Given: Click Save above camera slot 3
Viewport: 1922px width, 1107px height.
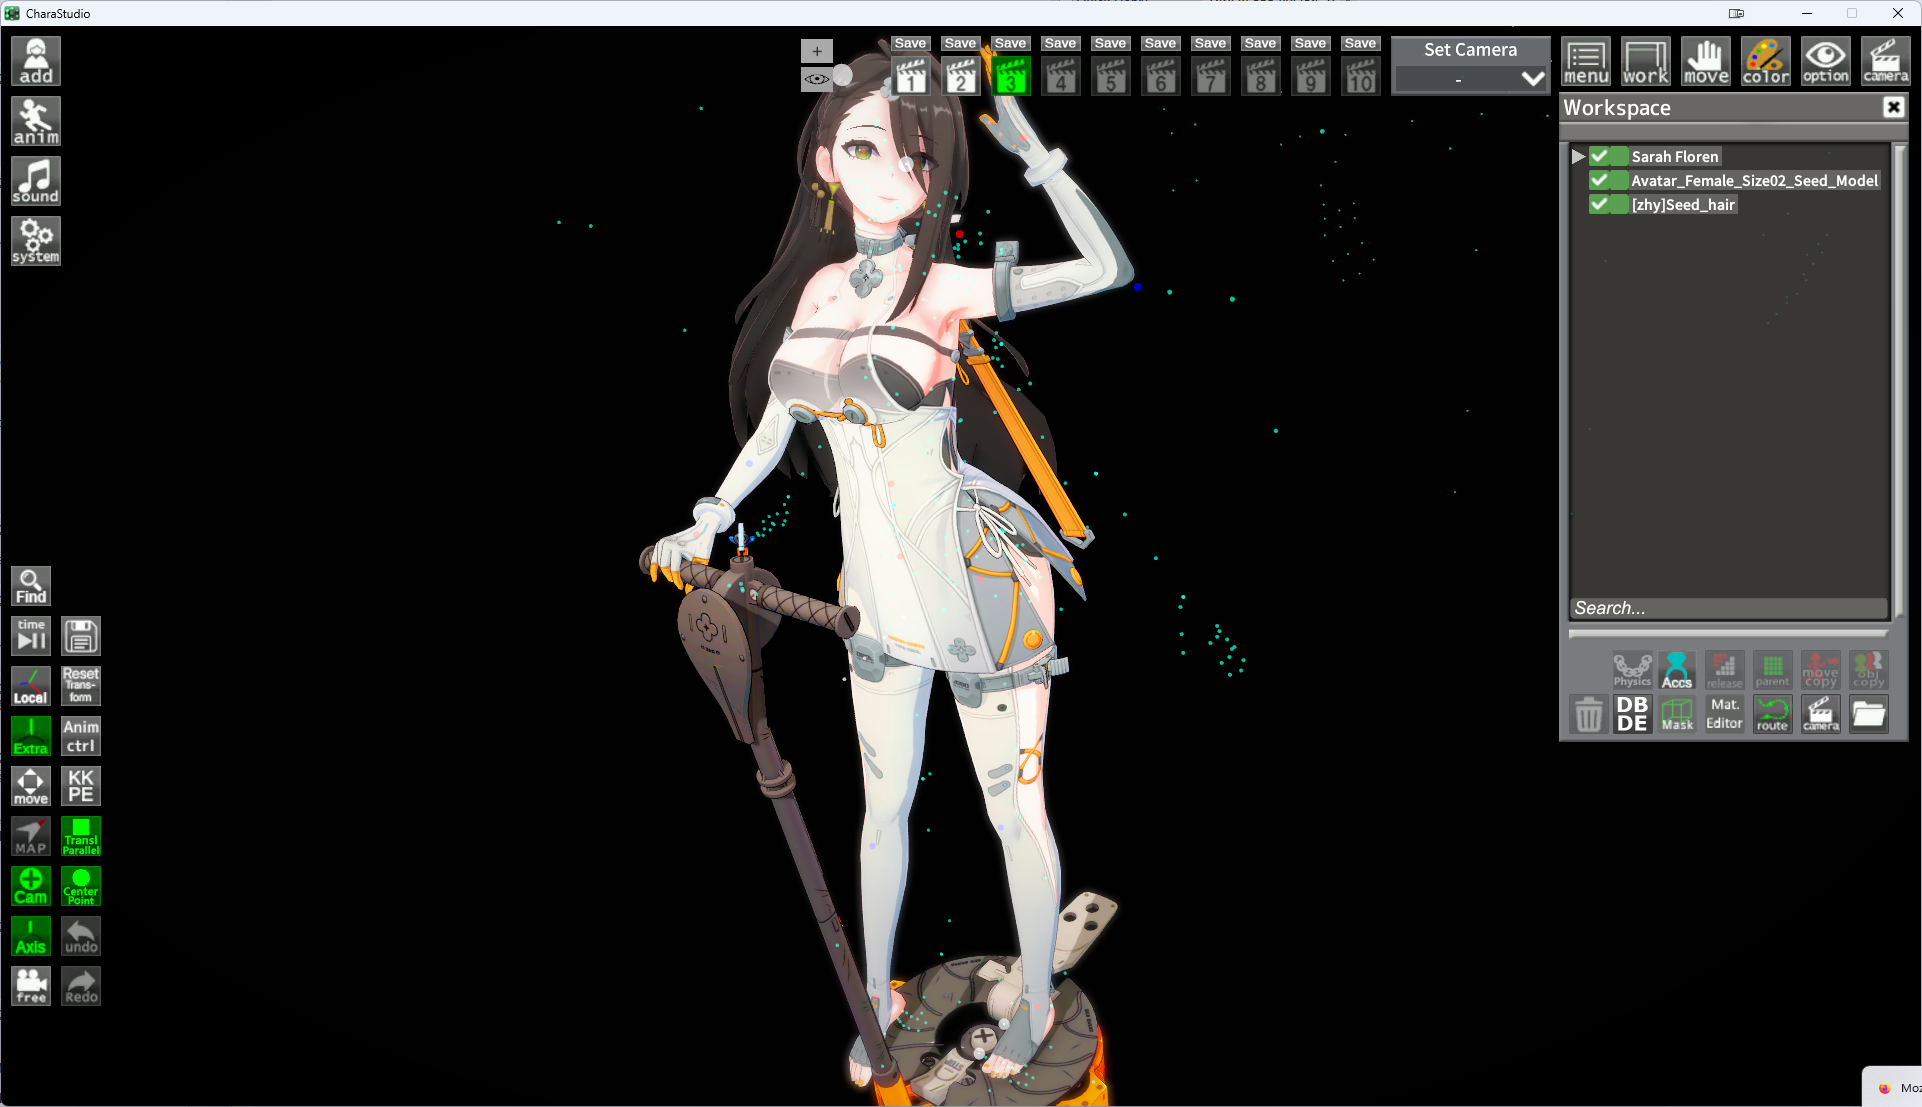Looking at the screenshot, I should pos(1010,43).
